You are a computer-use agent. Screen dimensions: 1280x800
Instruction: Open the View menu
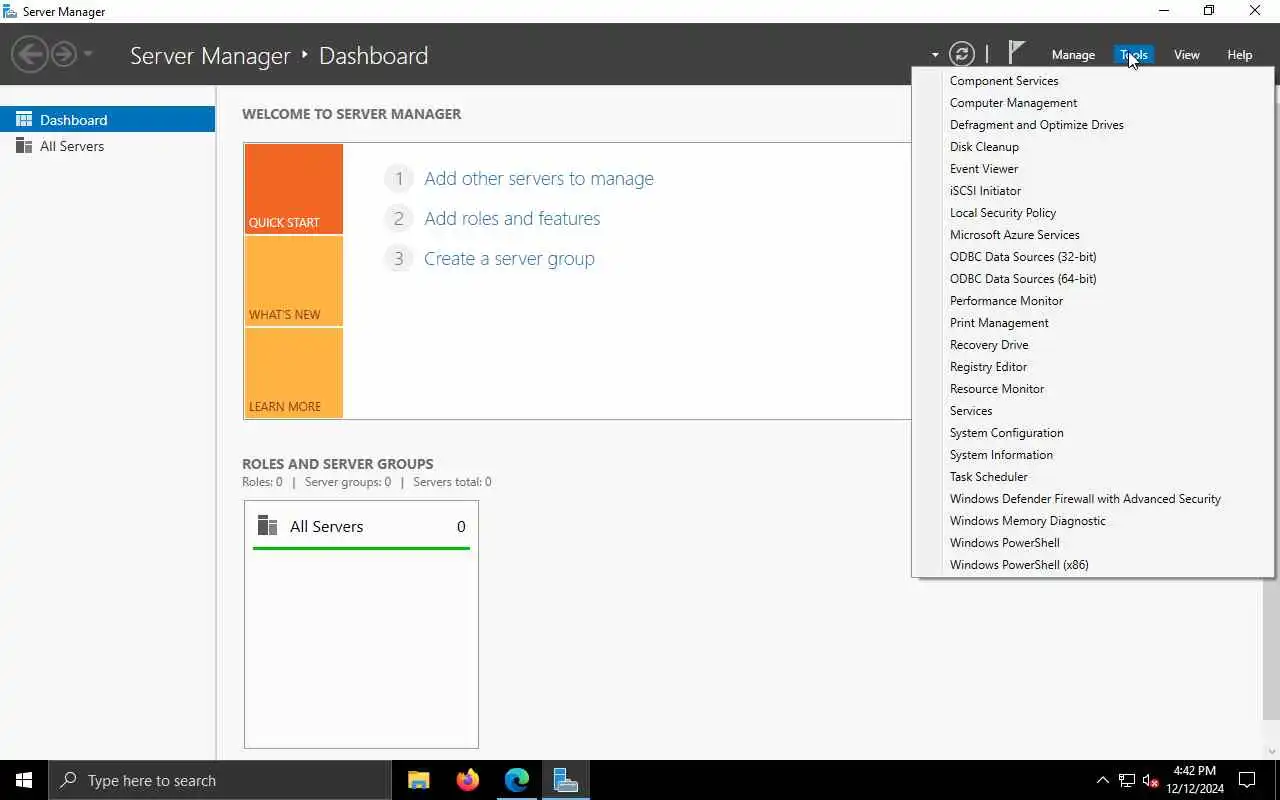(1187, 55)
